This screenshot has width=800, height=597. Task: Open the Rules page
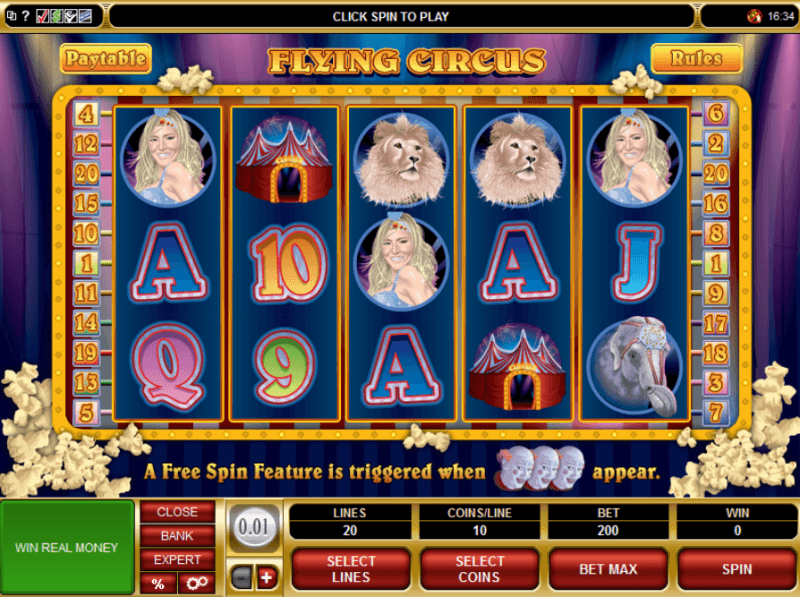696,59
